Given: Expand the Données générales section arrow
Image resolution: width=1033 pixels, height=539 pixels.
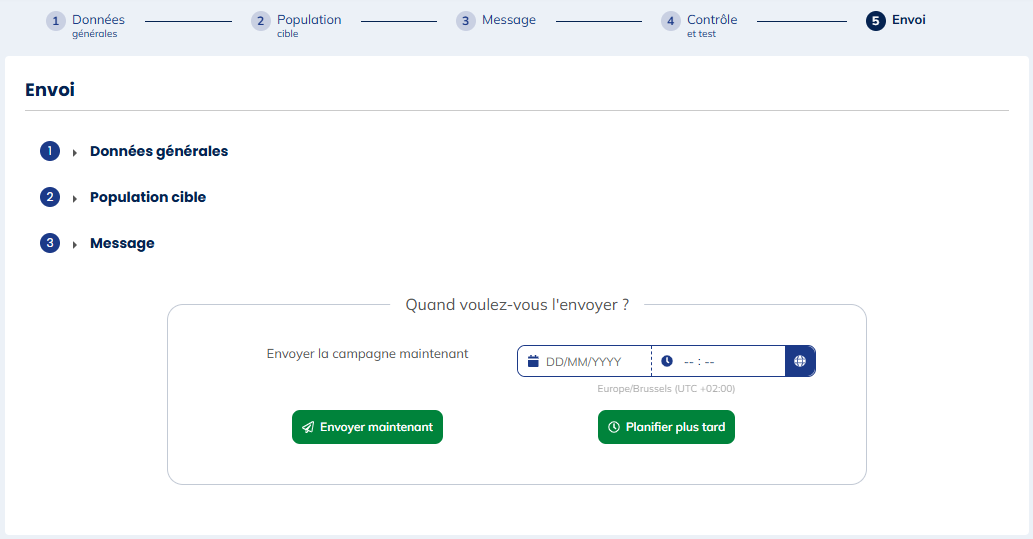Looking at the screenshot, I should [x=75, y=152].
